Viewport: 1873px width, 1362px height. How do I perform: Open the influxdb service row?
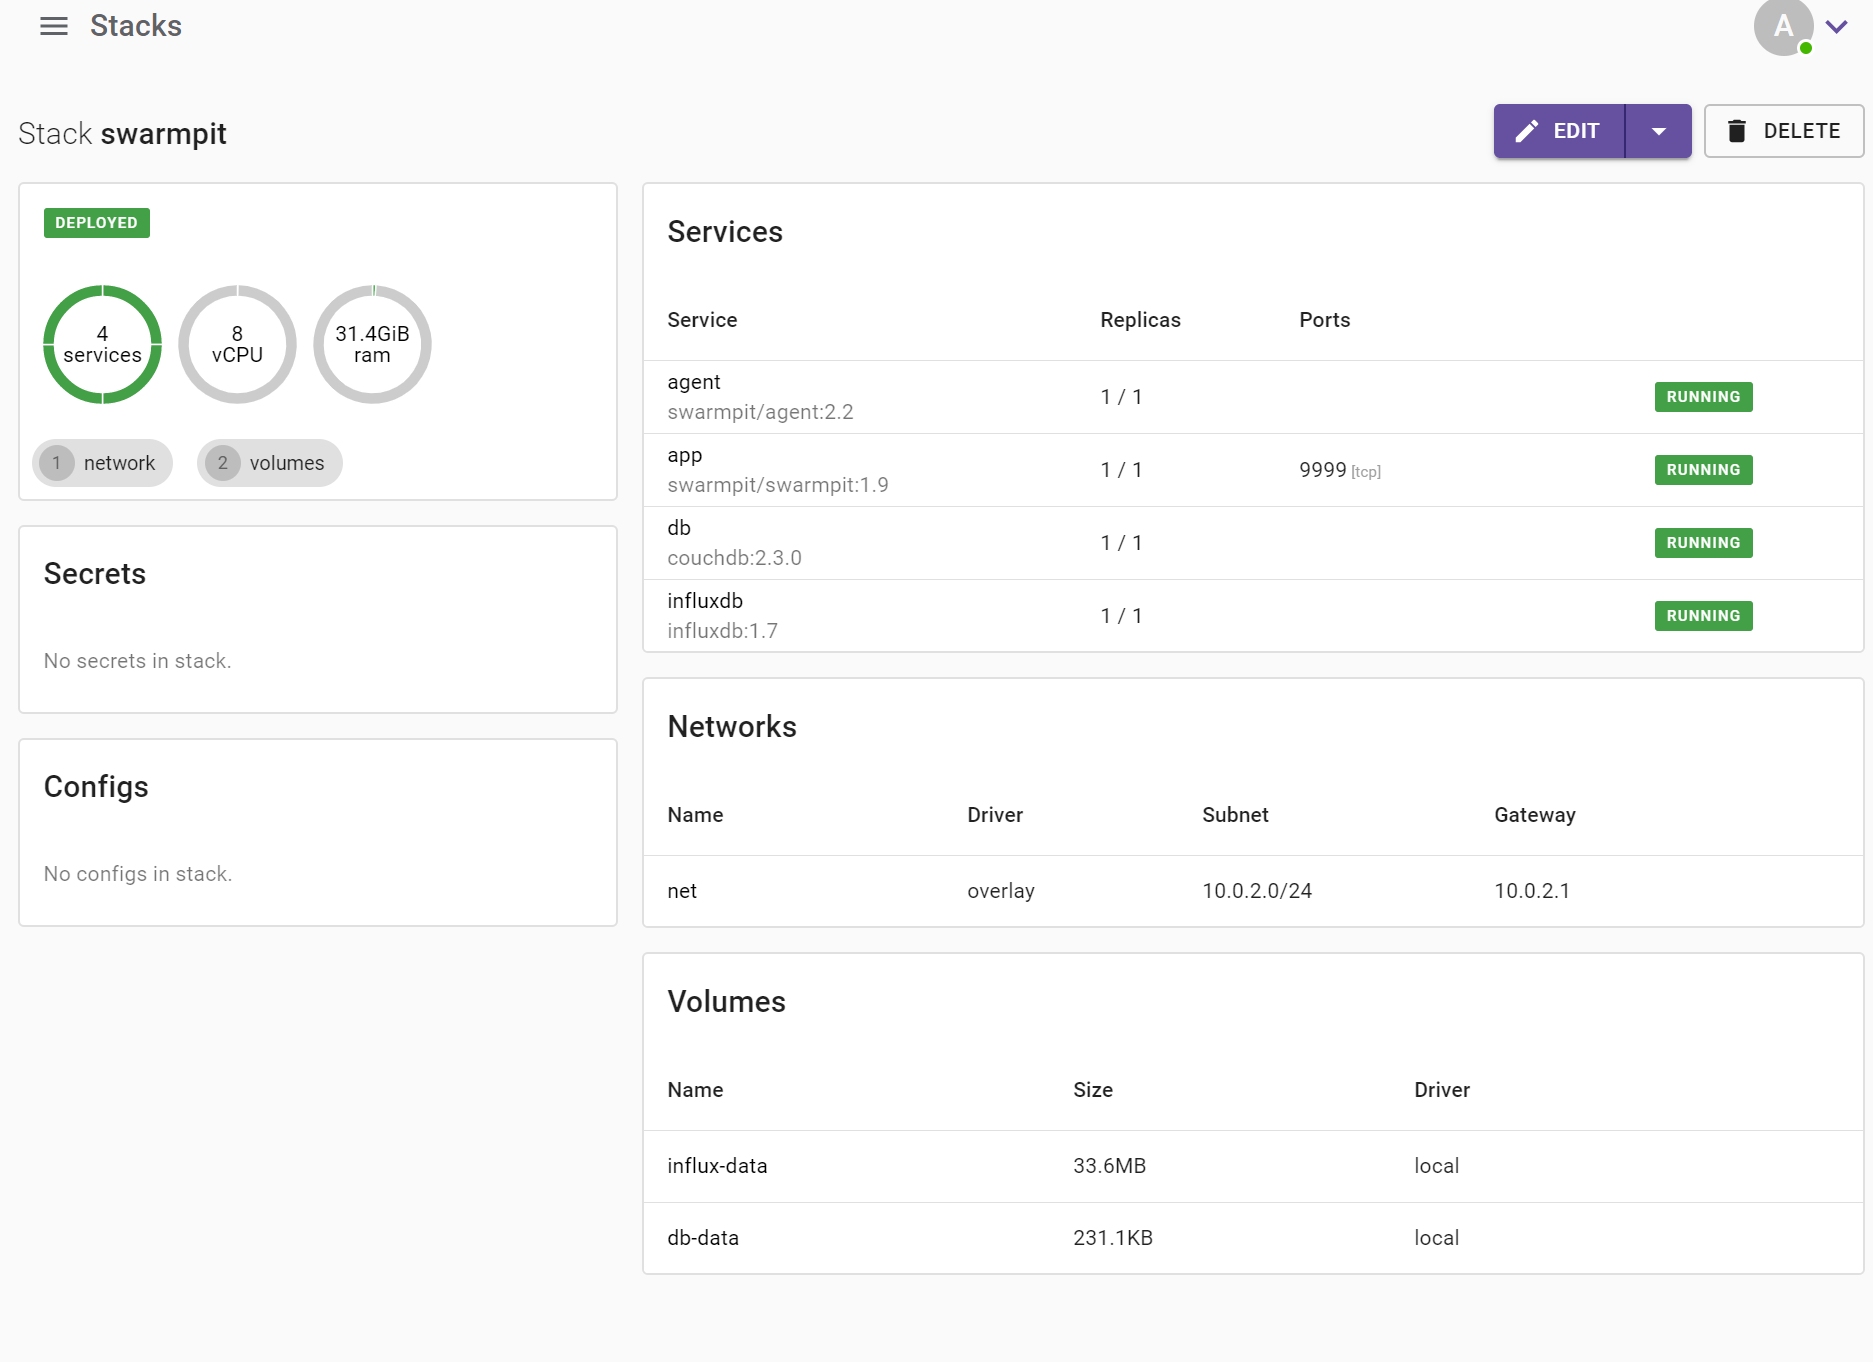(x=1253, y=616)
